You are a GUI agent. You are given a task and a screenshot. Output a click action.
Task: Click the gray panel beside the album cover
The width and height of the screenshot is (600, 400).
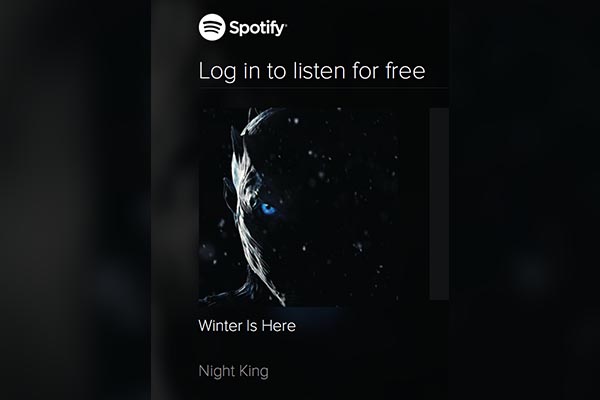pos(439,204)
